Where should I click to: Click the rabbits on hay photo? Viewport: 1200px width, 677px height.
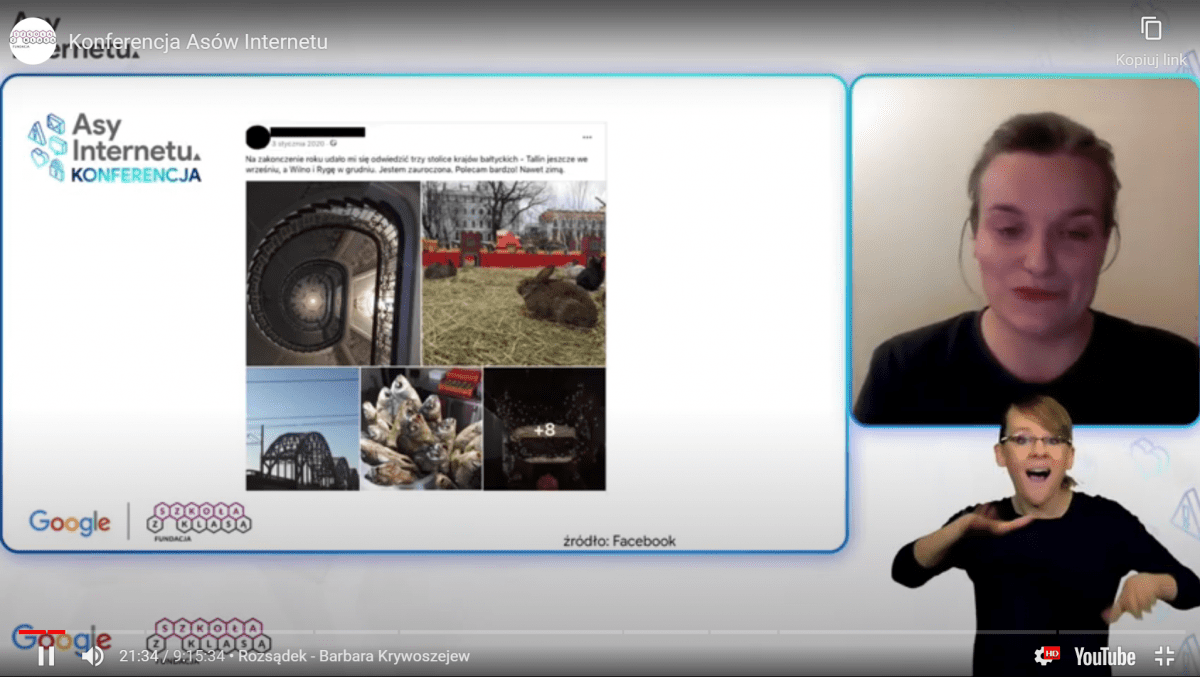tap(514, 273)
